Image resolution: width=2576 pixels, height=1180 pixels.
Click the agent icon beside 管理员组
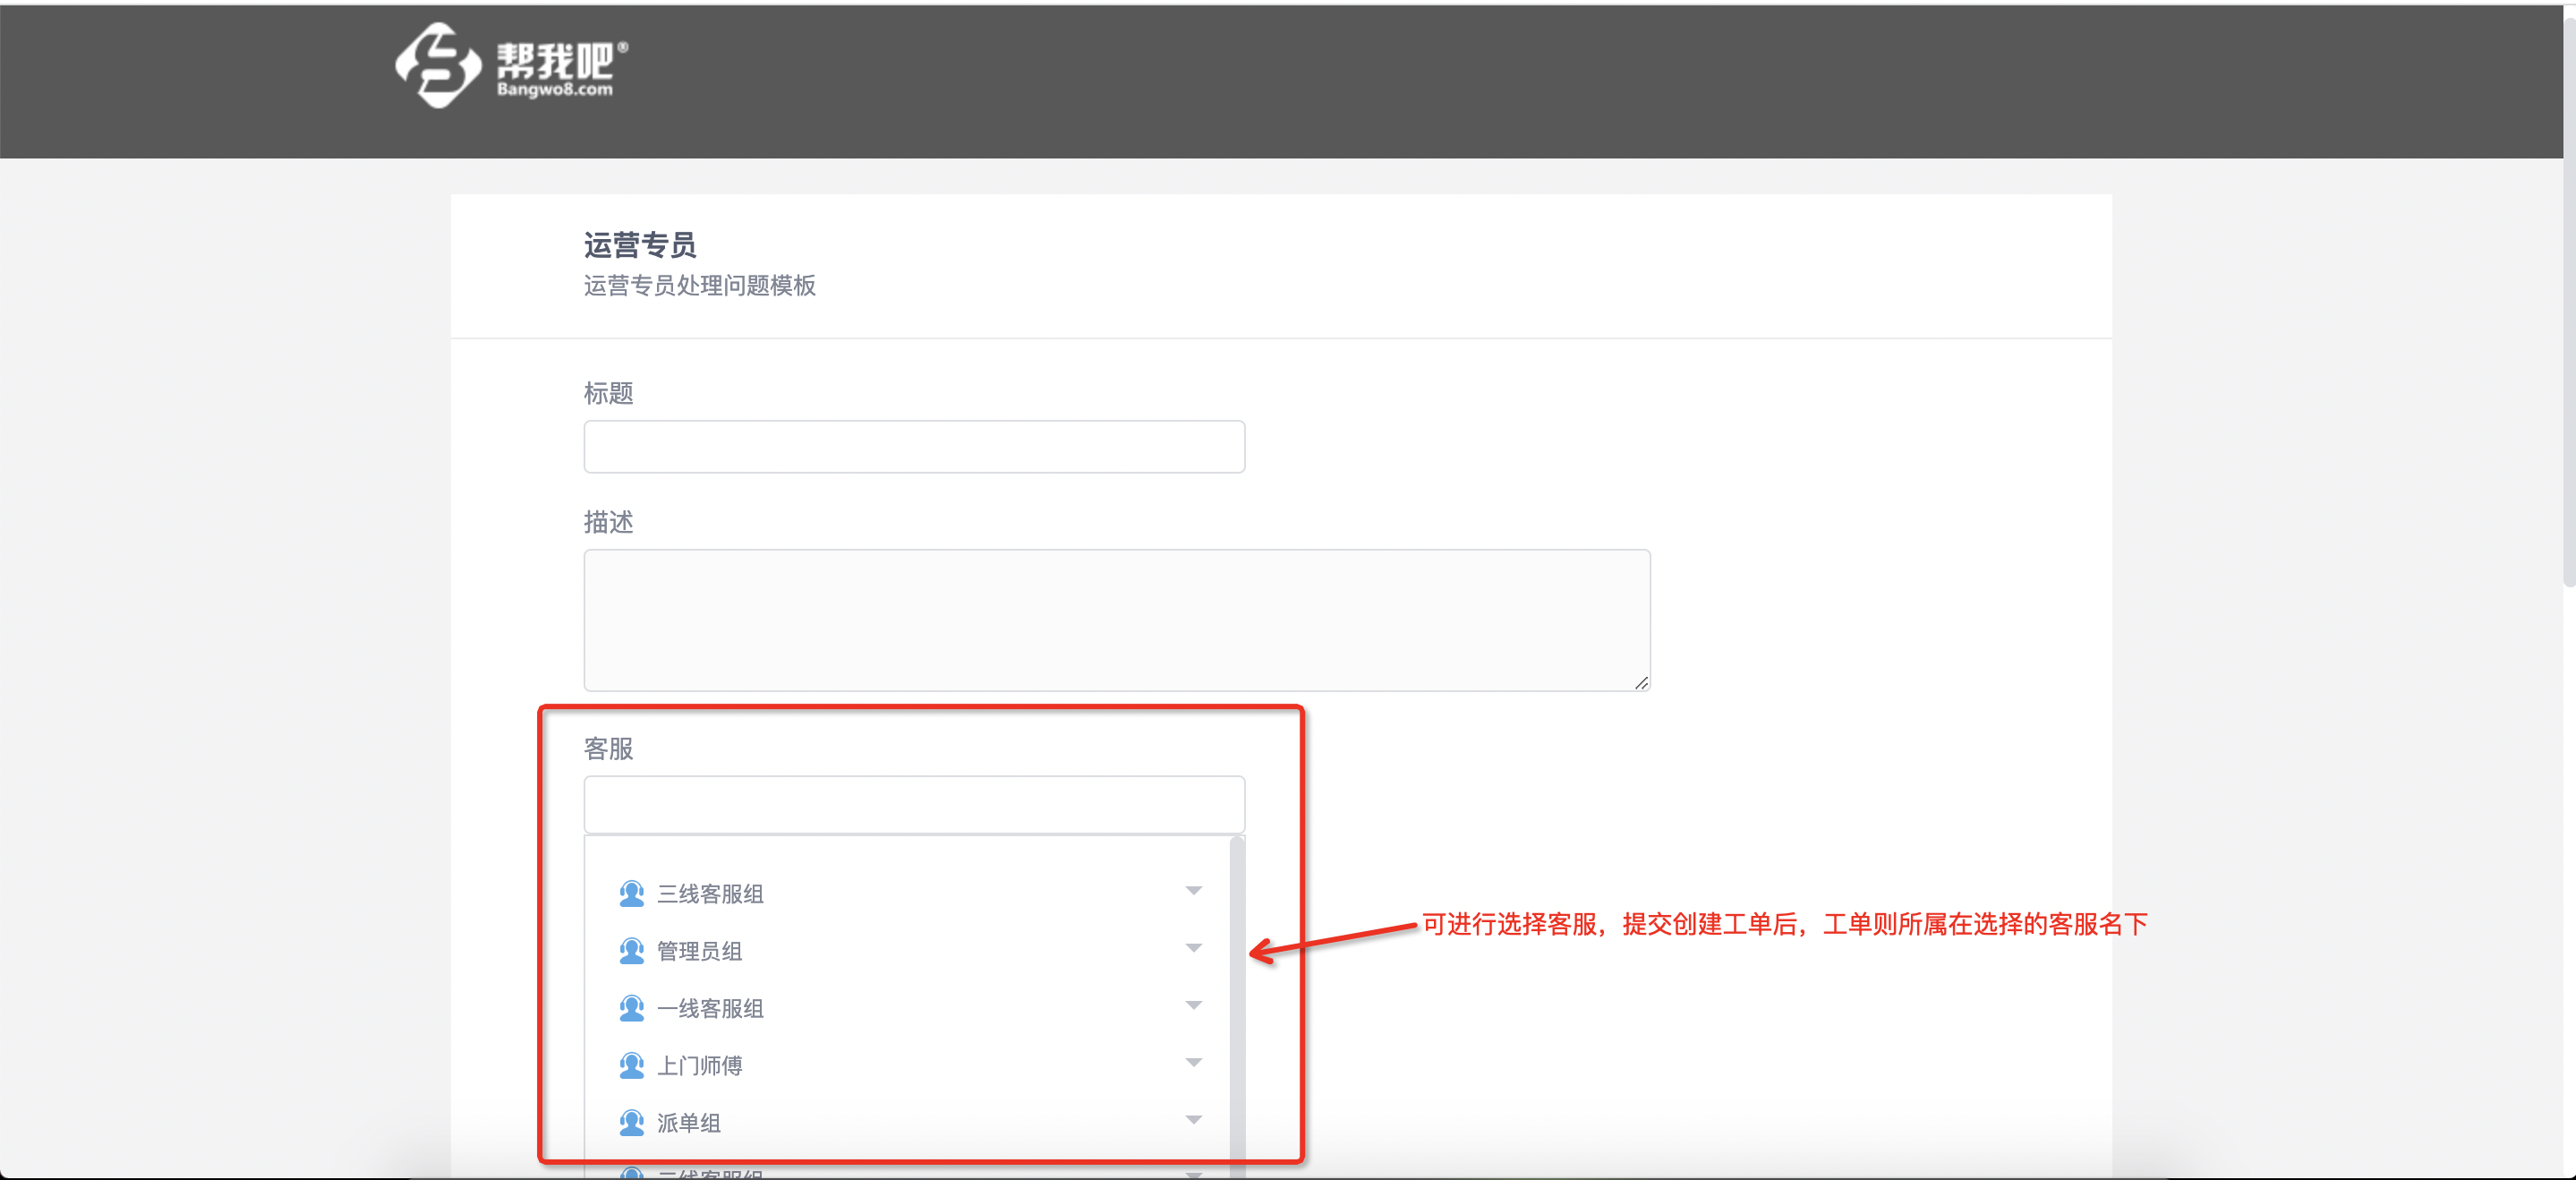click(x=631, y=950)
